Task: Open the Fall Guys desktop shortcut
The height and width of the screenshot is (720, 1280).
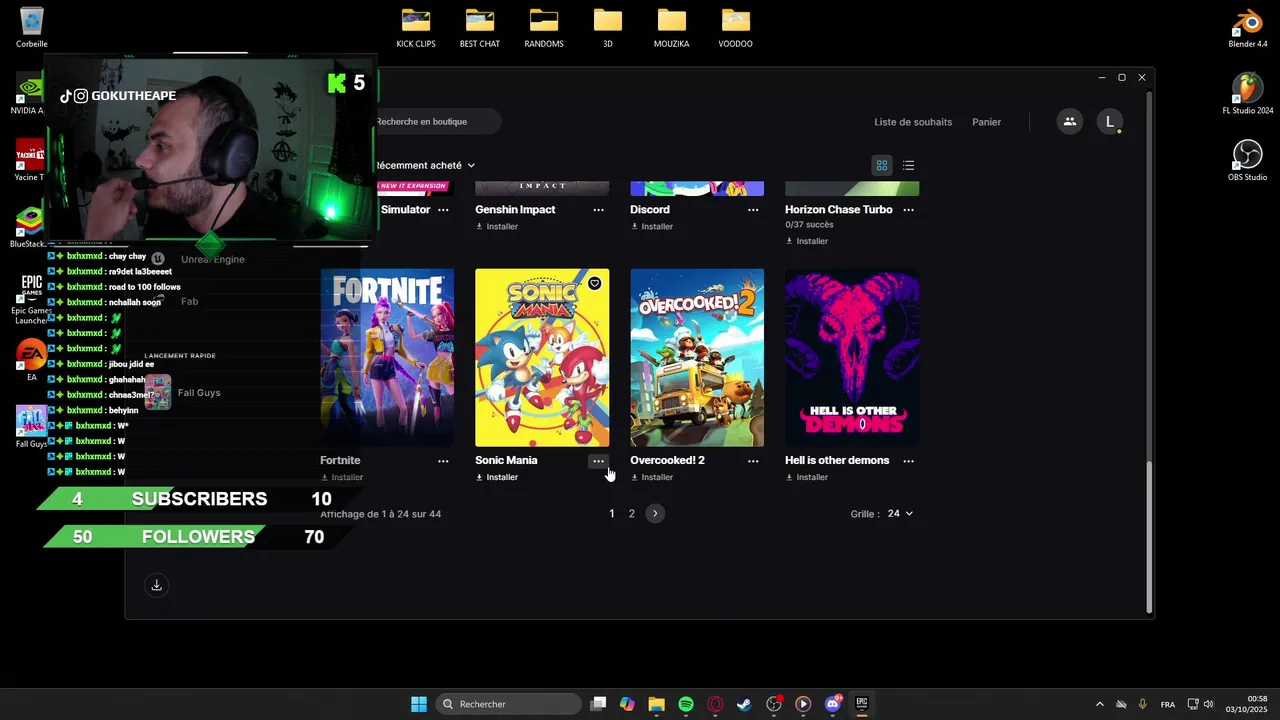Action: 31,426
